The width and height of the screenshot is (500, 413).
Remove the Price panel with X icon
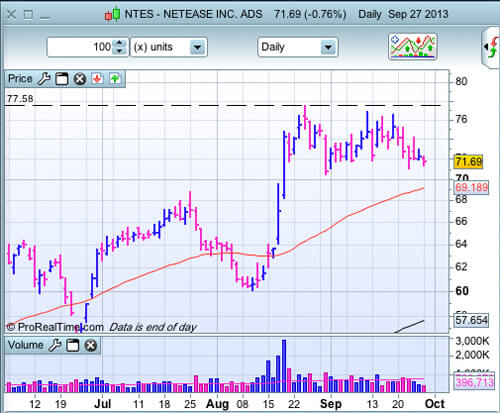[80, 79]
